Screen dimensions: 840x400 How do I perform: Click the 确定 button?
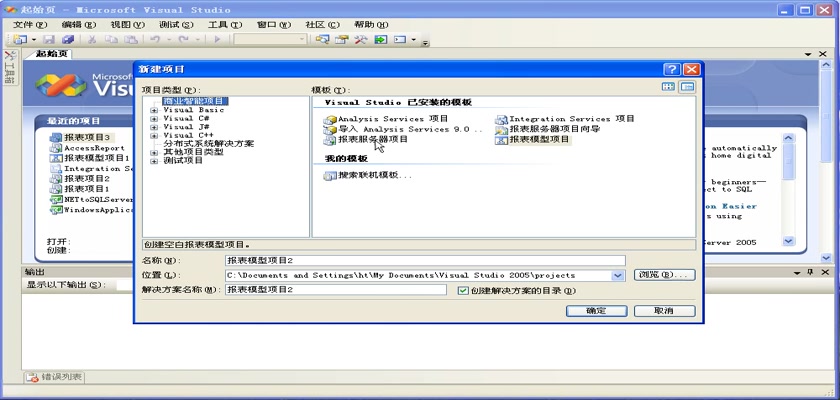click(596, 311)
